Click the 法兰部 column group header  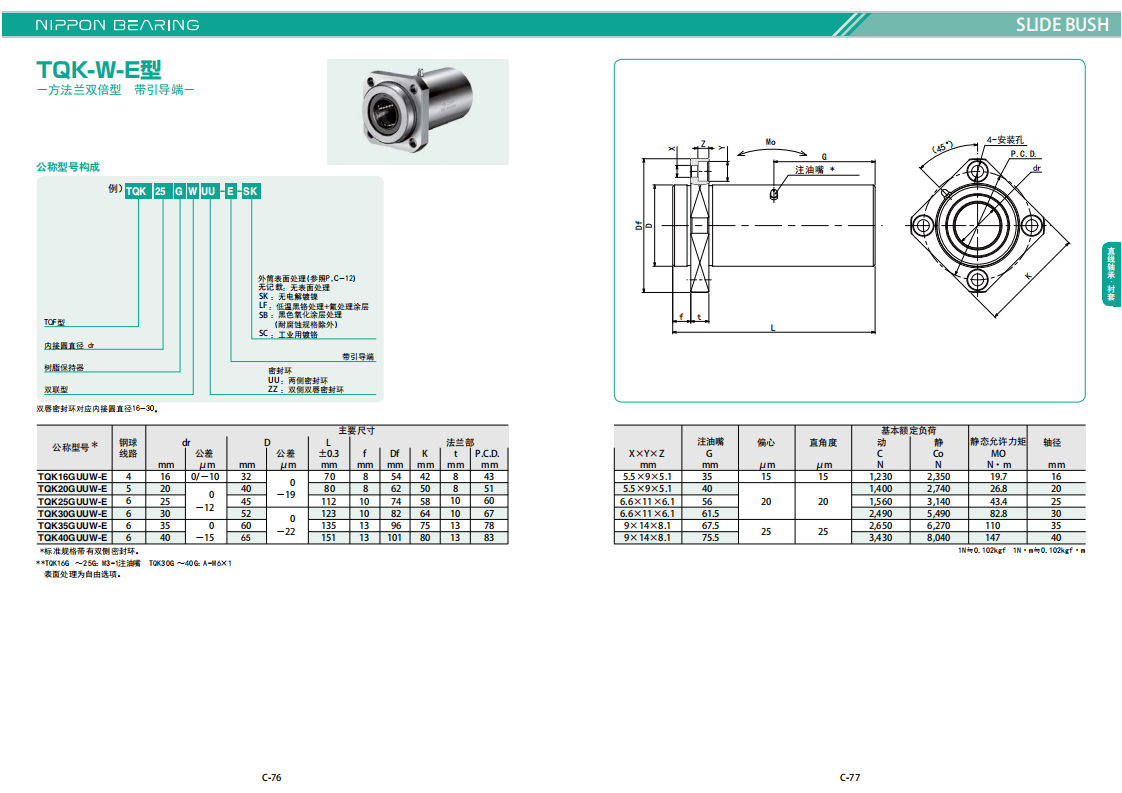pos(460,442)
